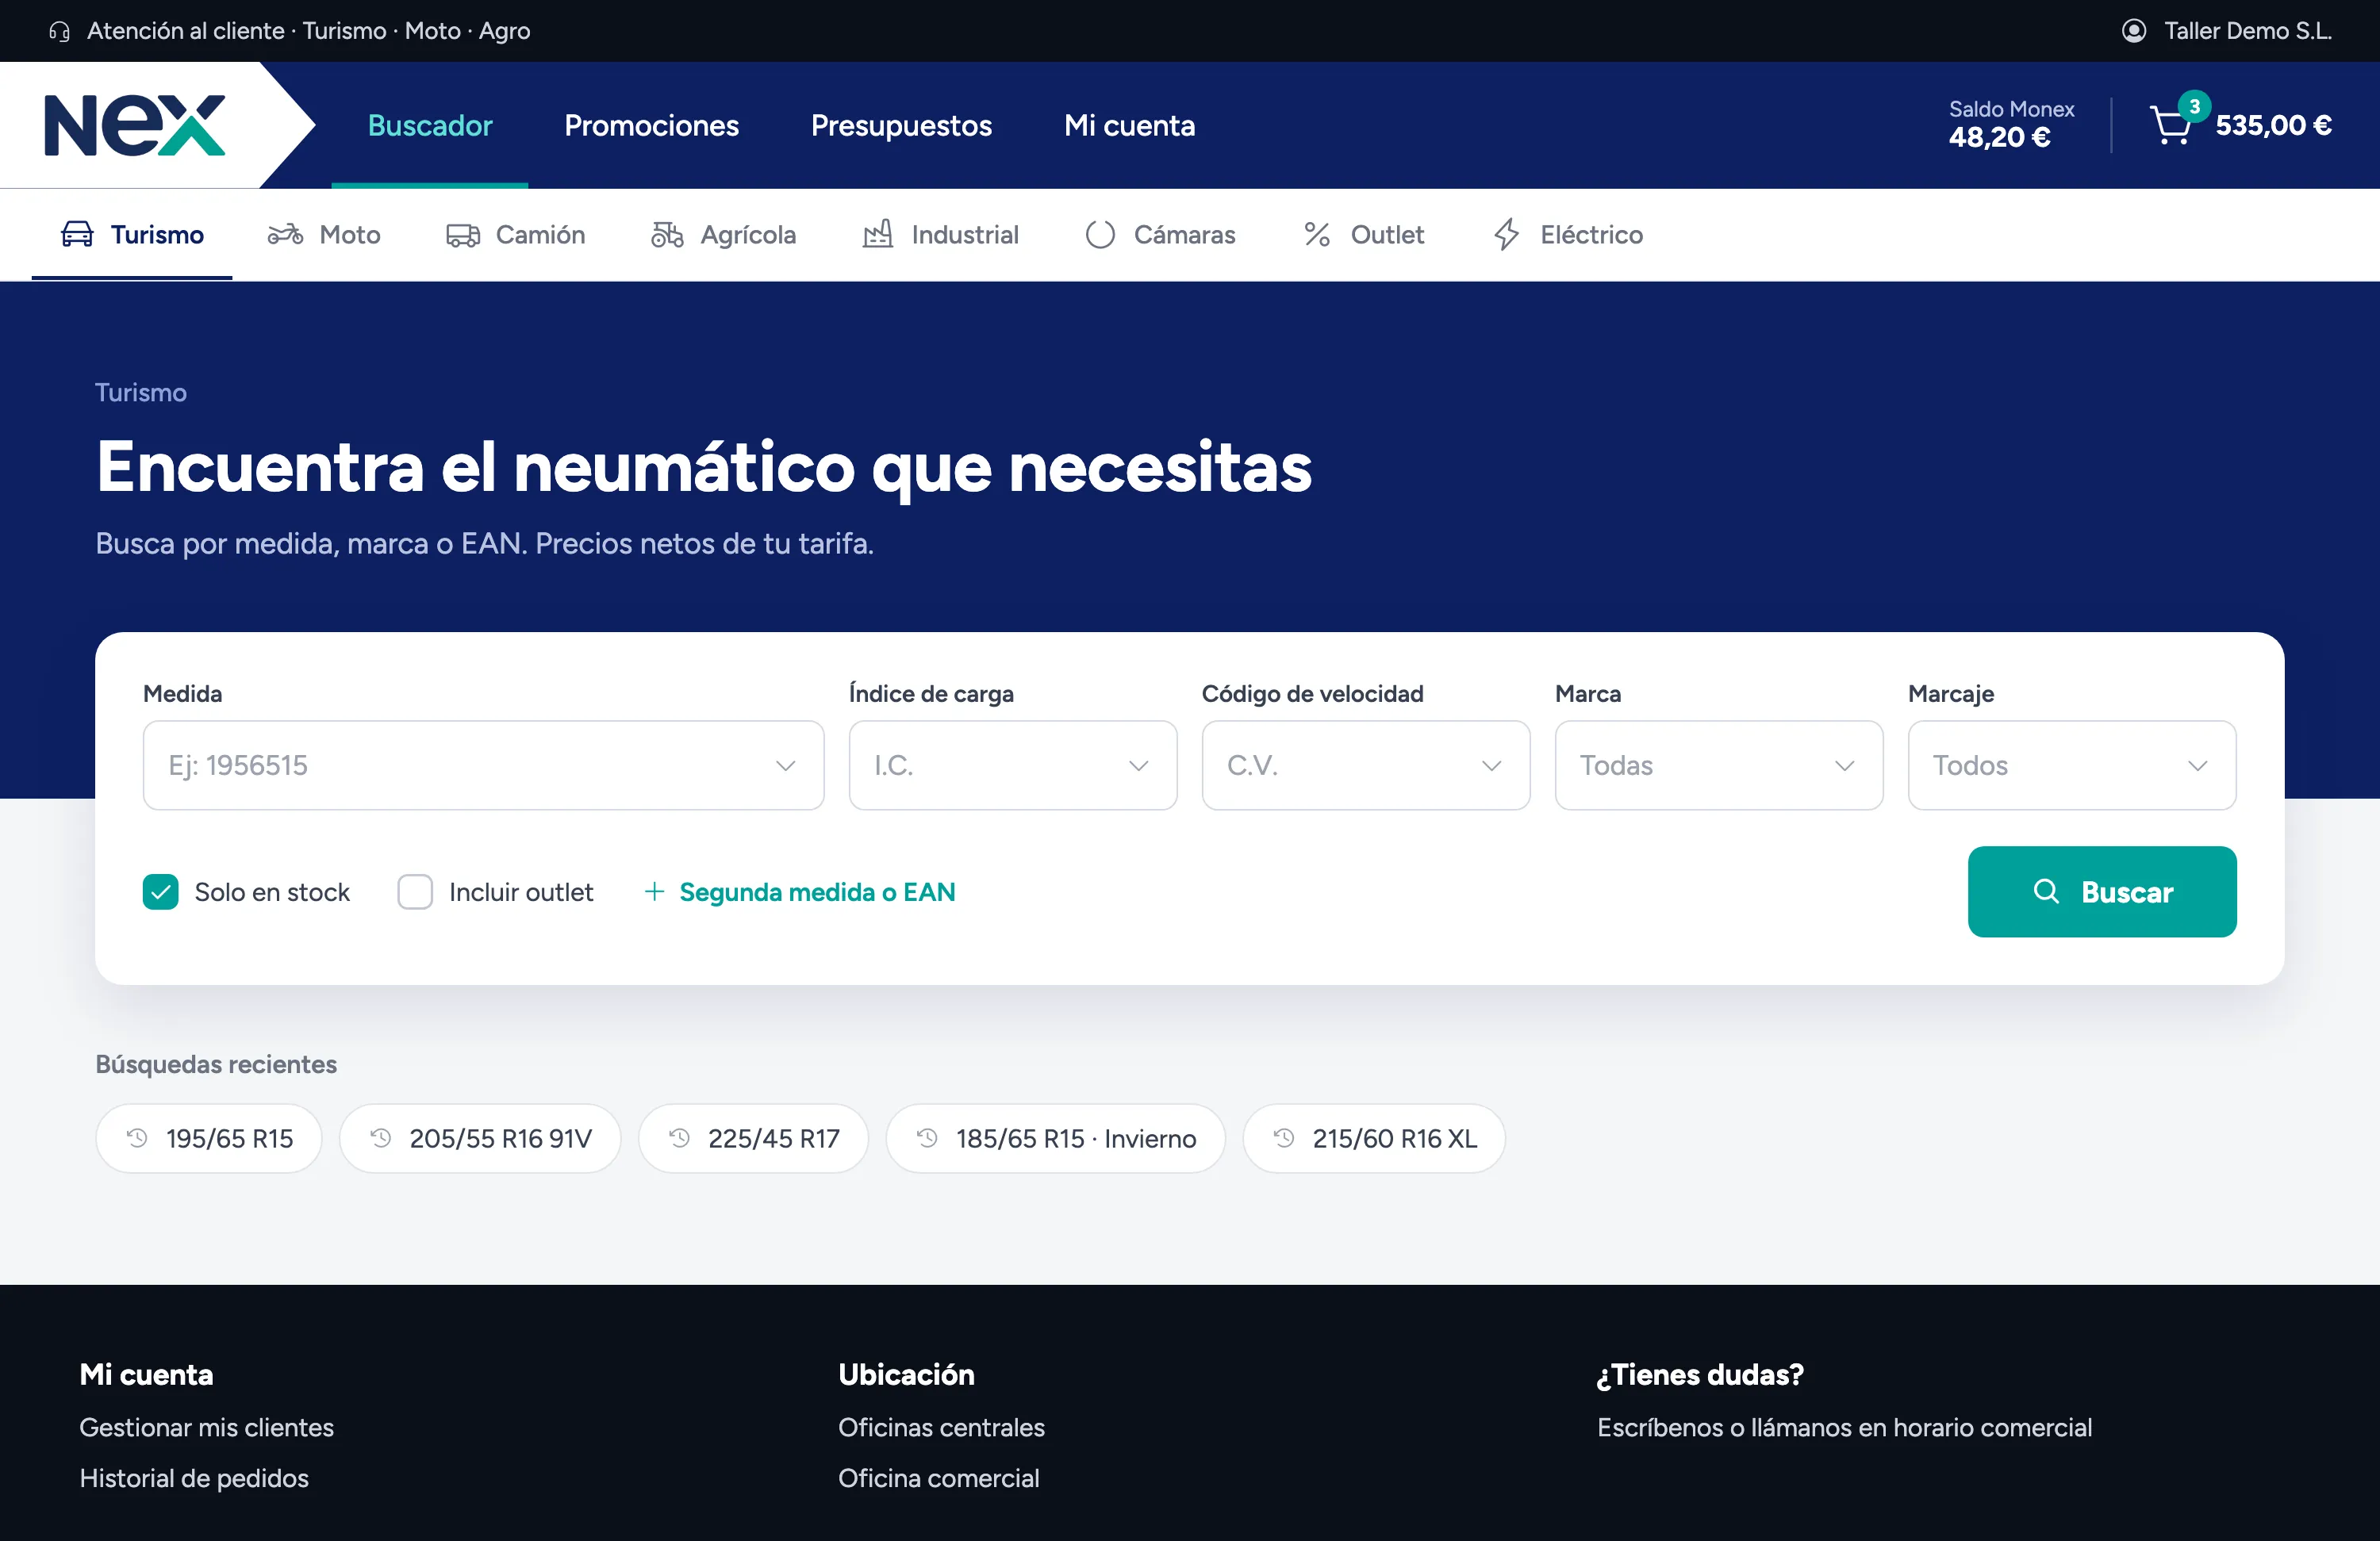The height and width of the screenshot is (1541, 2380).
Task: Click the user profile icon
Action: [2133, 31]
